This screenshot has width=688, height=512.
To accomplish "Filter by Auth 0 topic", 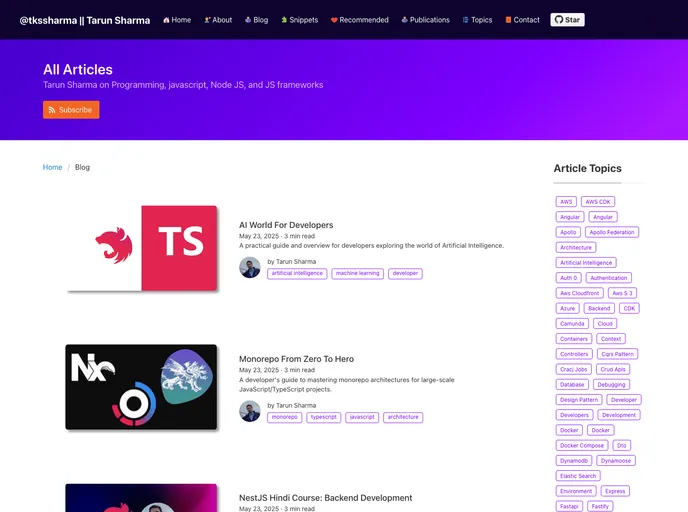I will click(568, 278).
